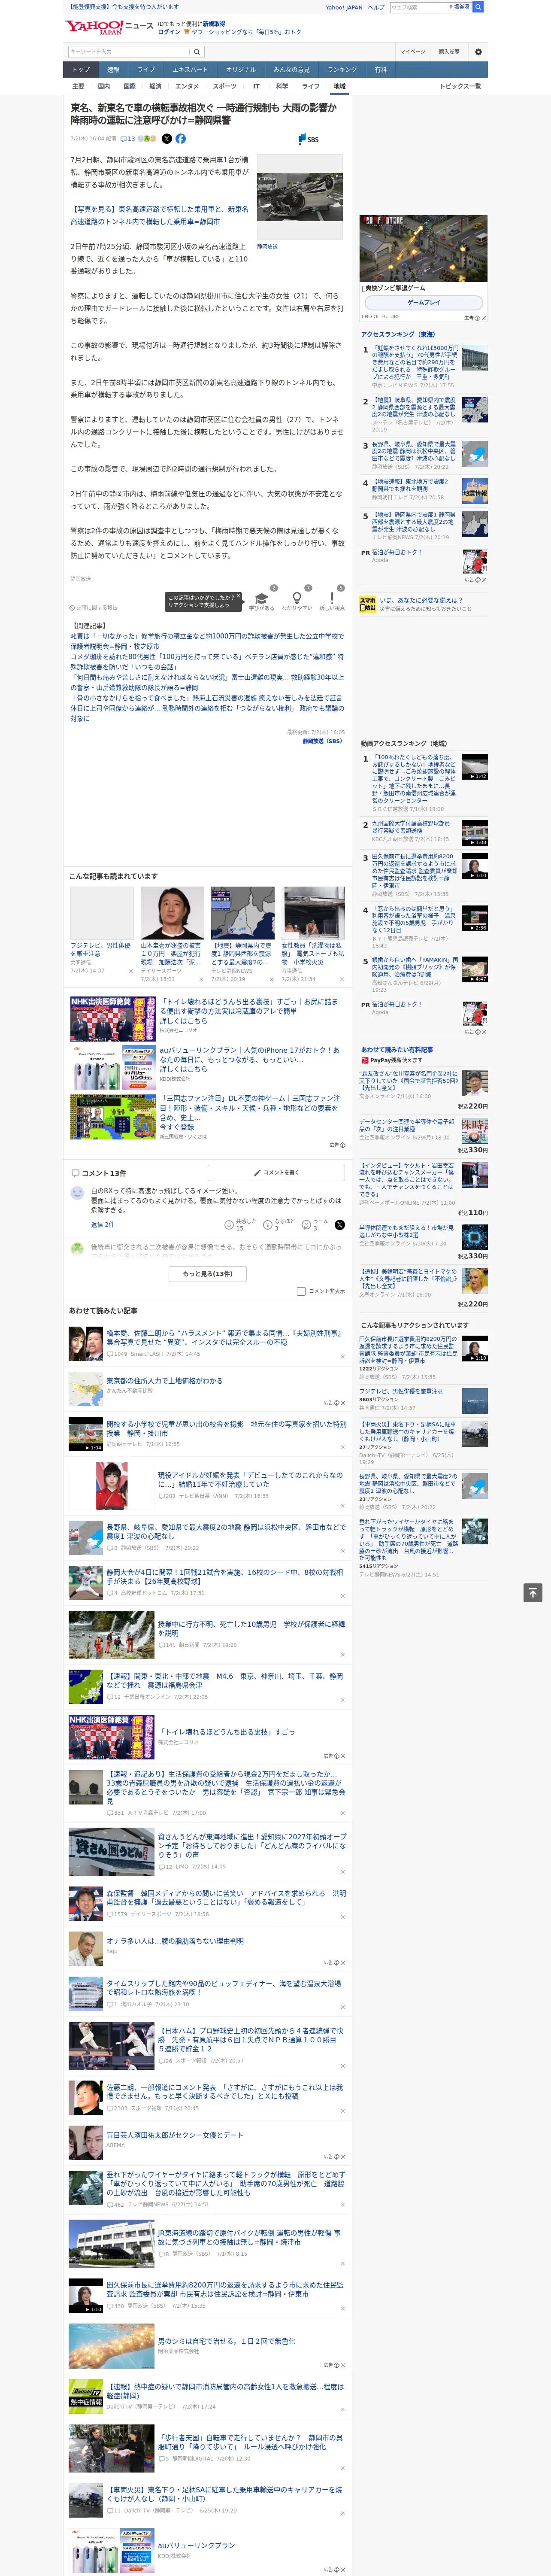551x2576 pixels.
Task: Click the キーワードを入力 search field
Action: [x=129, y=52]
